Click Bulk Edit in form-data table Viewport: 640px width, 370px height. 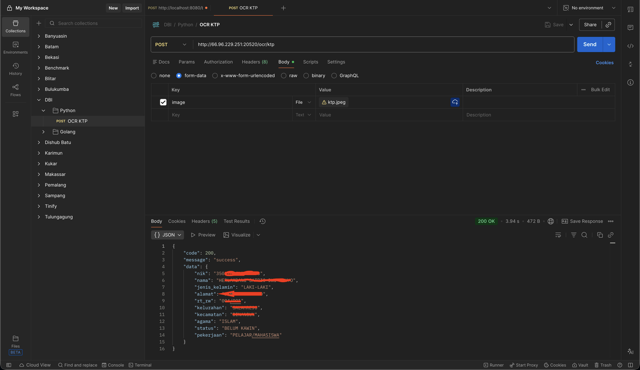point(600,90)
